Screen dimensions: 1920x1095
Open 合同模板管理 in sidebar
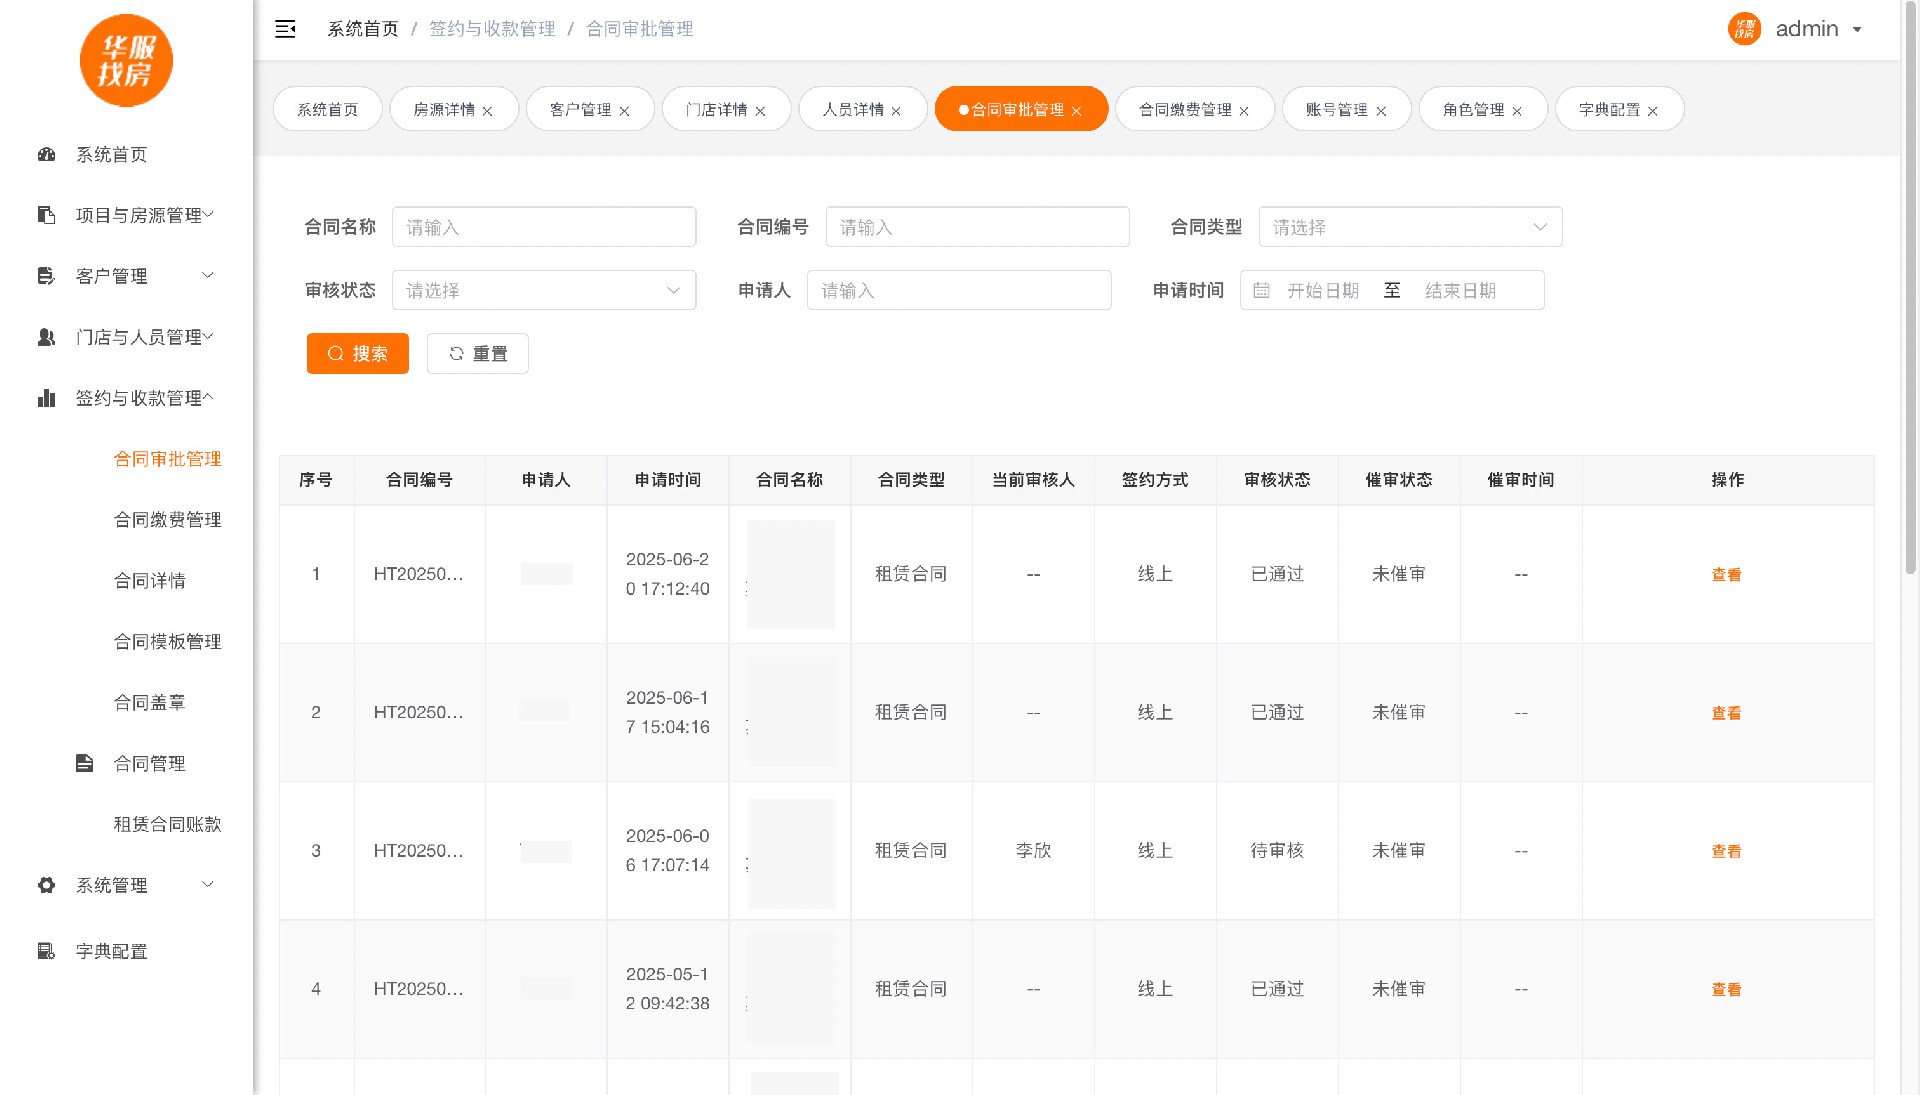pyautogui.click(x=167, y=642)
